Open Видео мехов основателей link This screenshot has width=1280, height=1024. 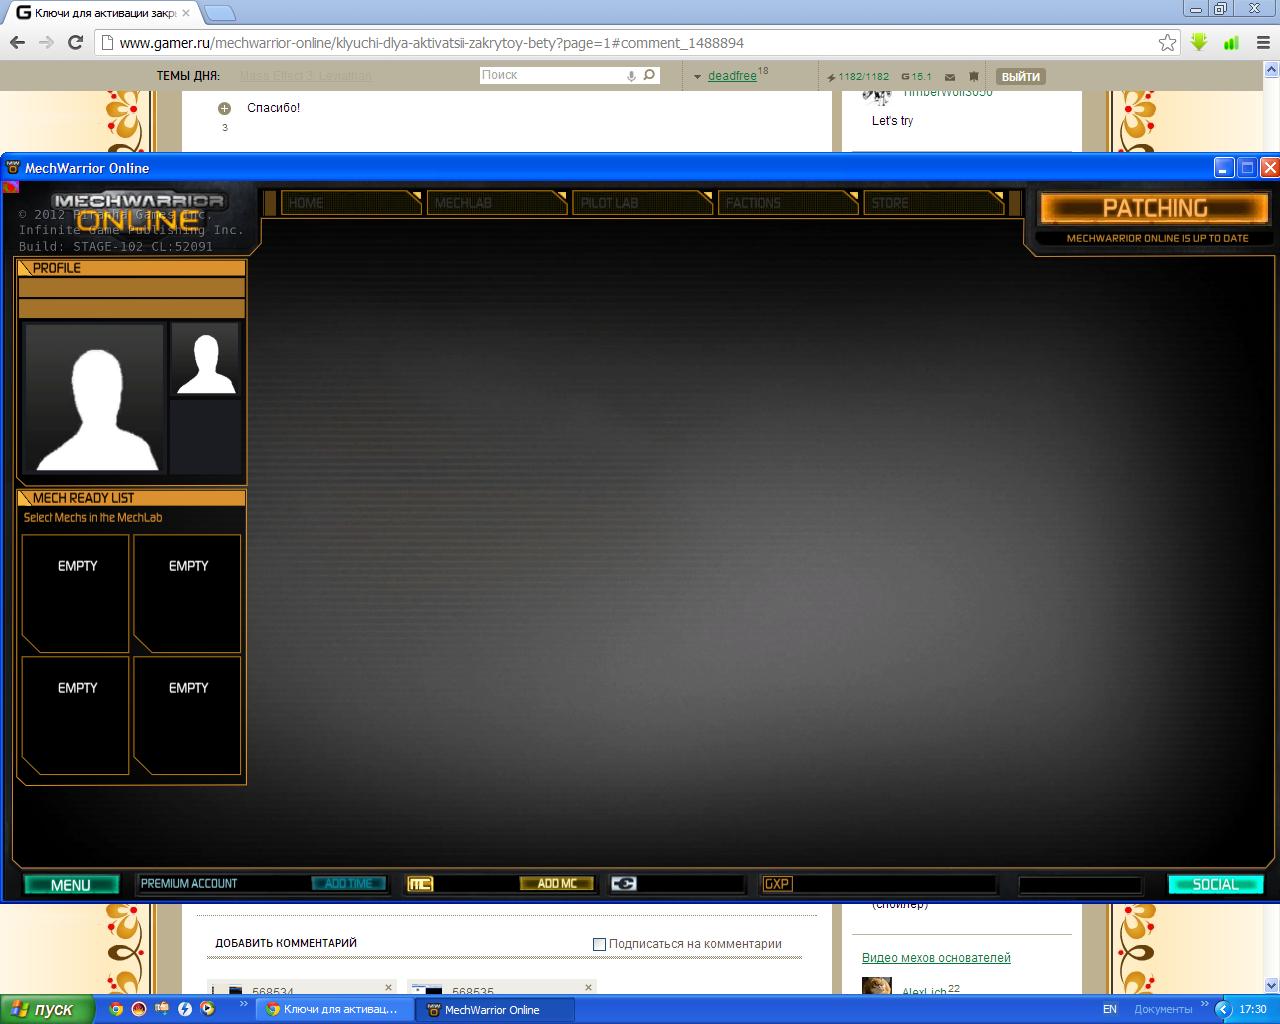coord(936,958)
